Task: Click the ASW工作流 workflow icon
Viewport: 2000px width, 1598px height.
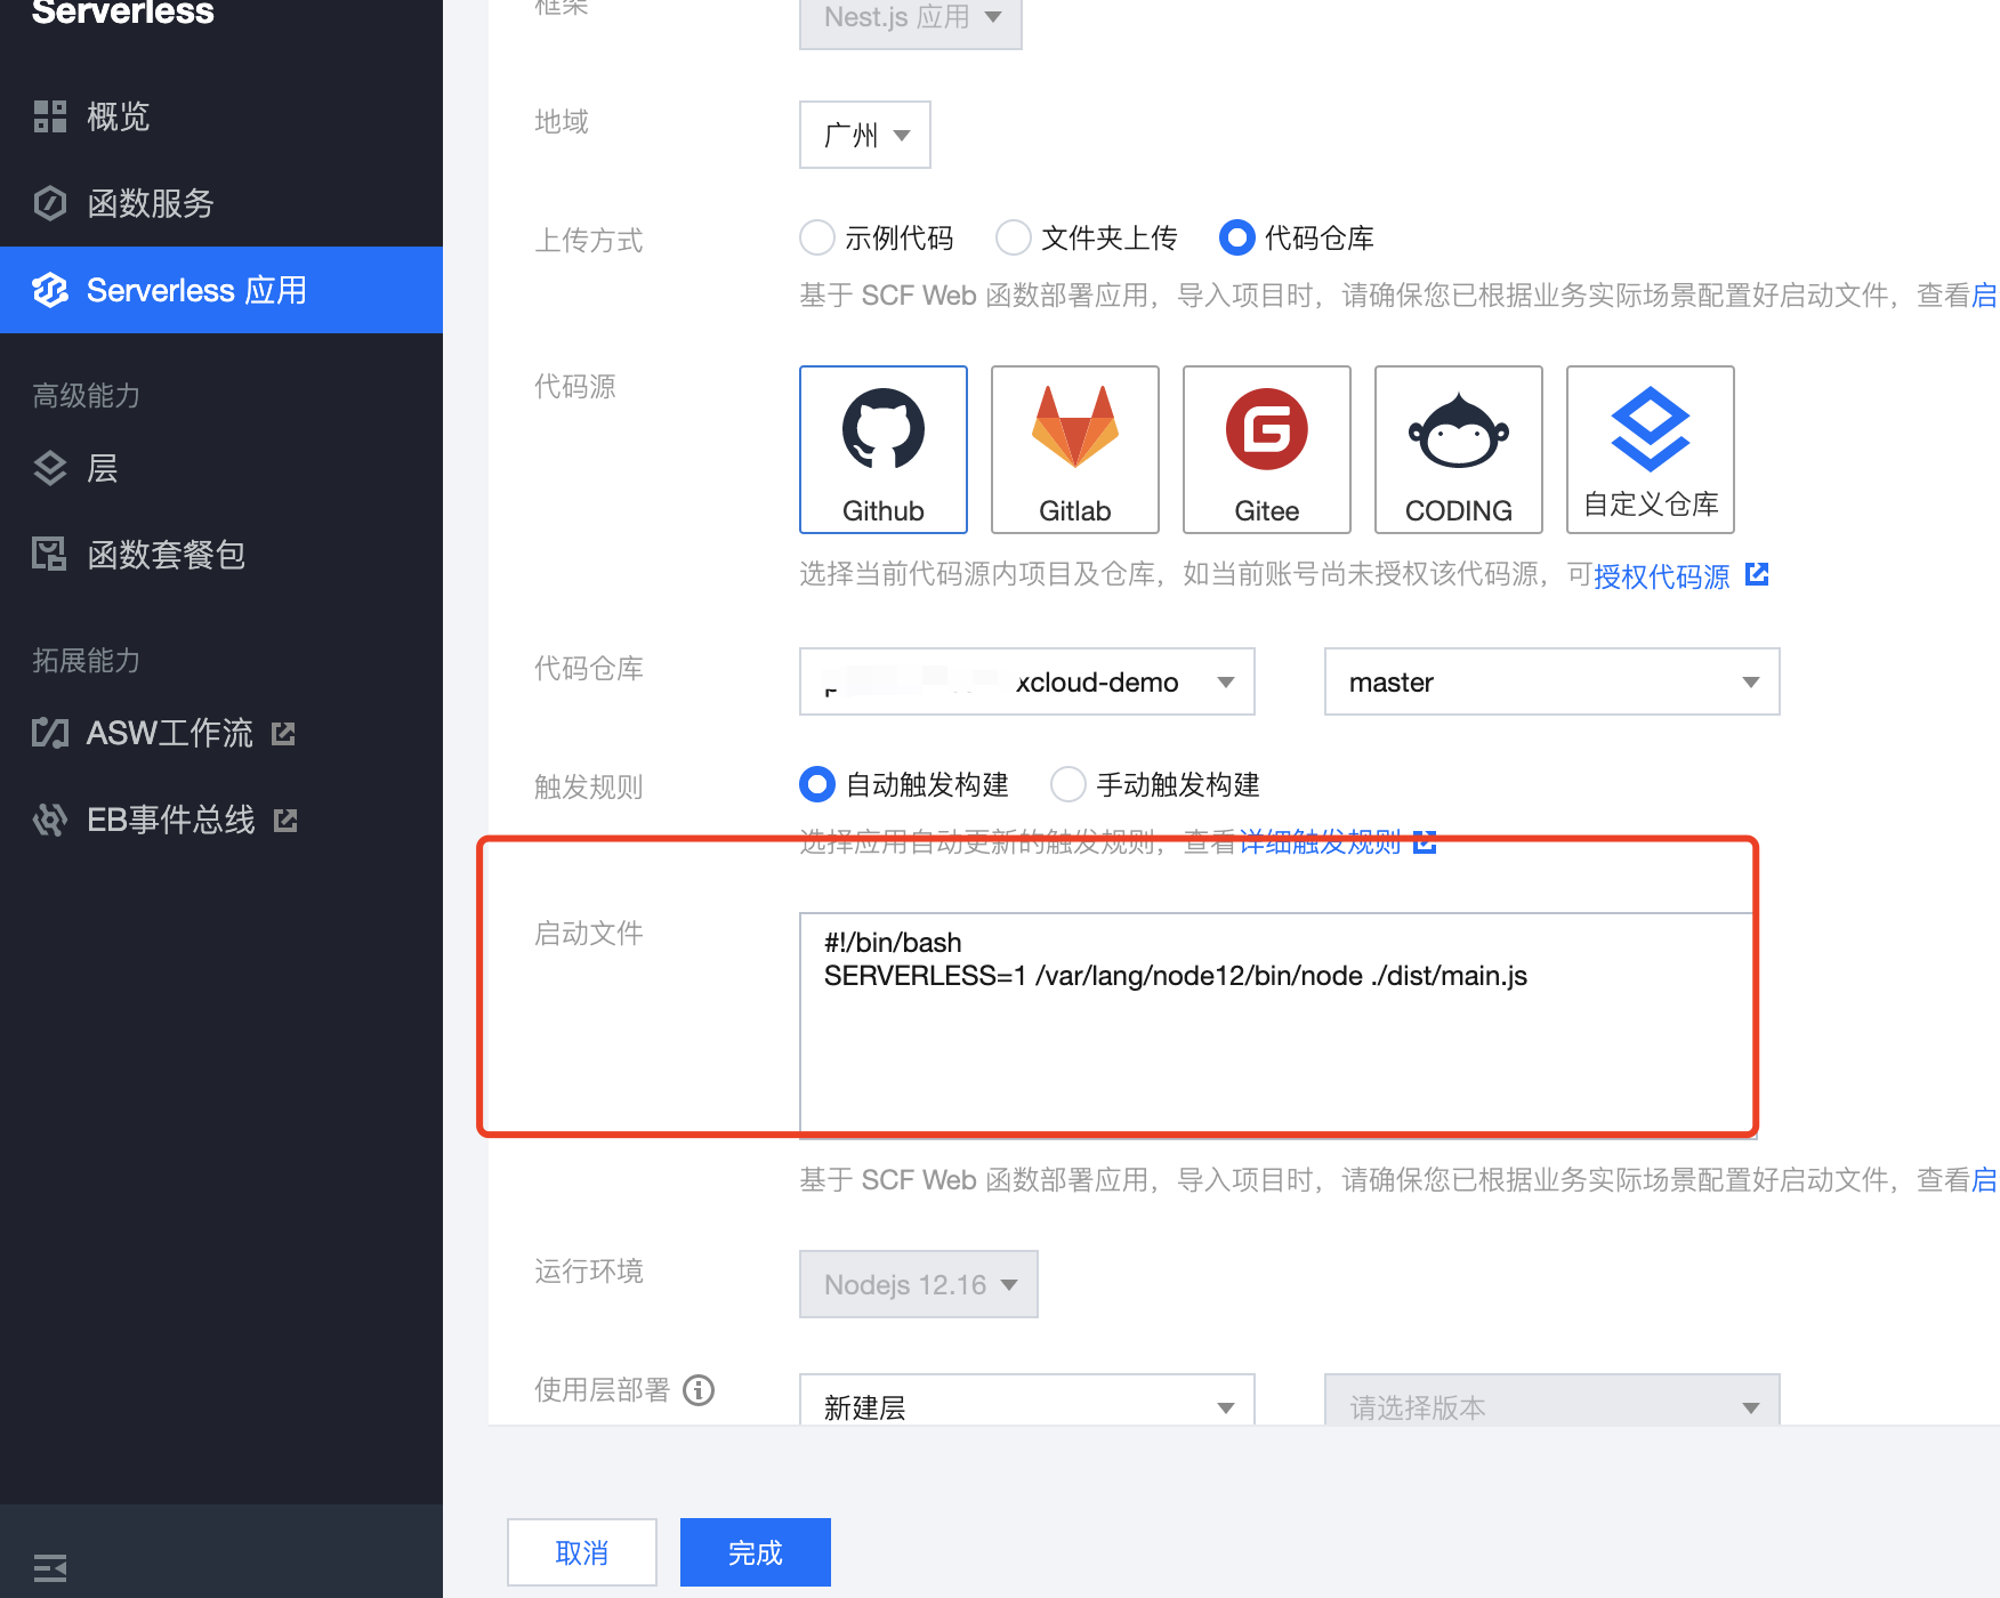Action: click(x=49, y=733)
